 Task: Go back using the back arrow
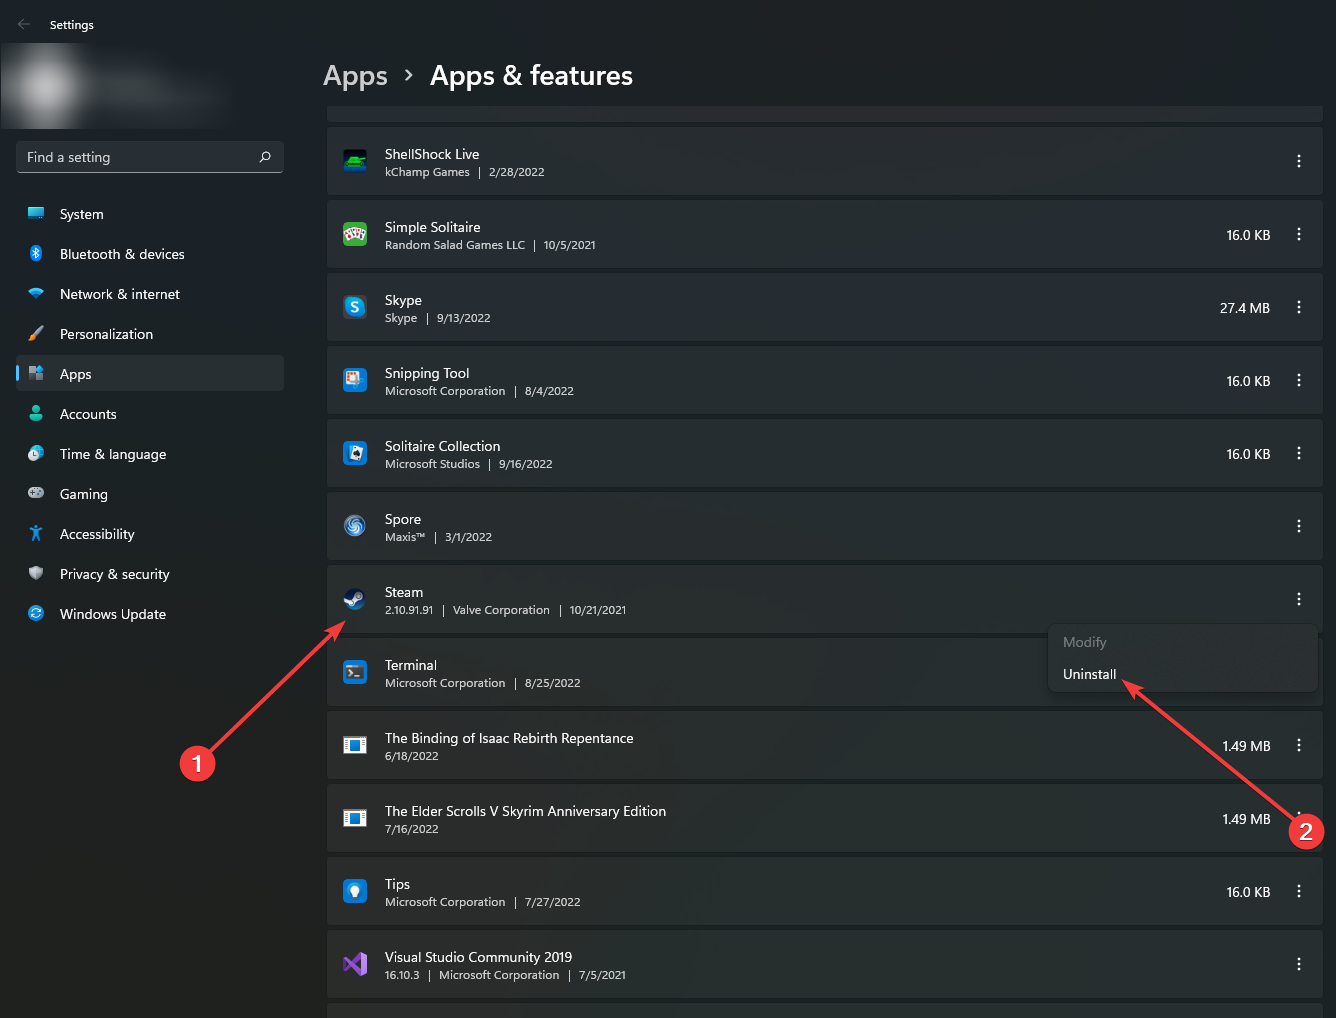click(24, 24)
